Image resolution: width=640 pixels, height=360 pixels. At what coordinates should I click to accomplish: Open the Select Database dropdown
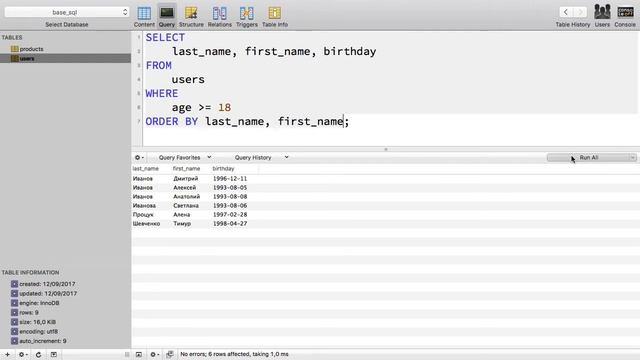click(x=67, y=12)
